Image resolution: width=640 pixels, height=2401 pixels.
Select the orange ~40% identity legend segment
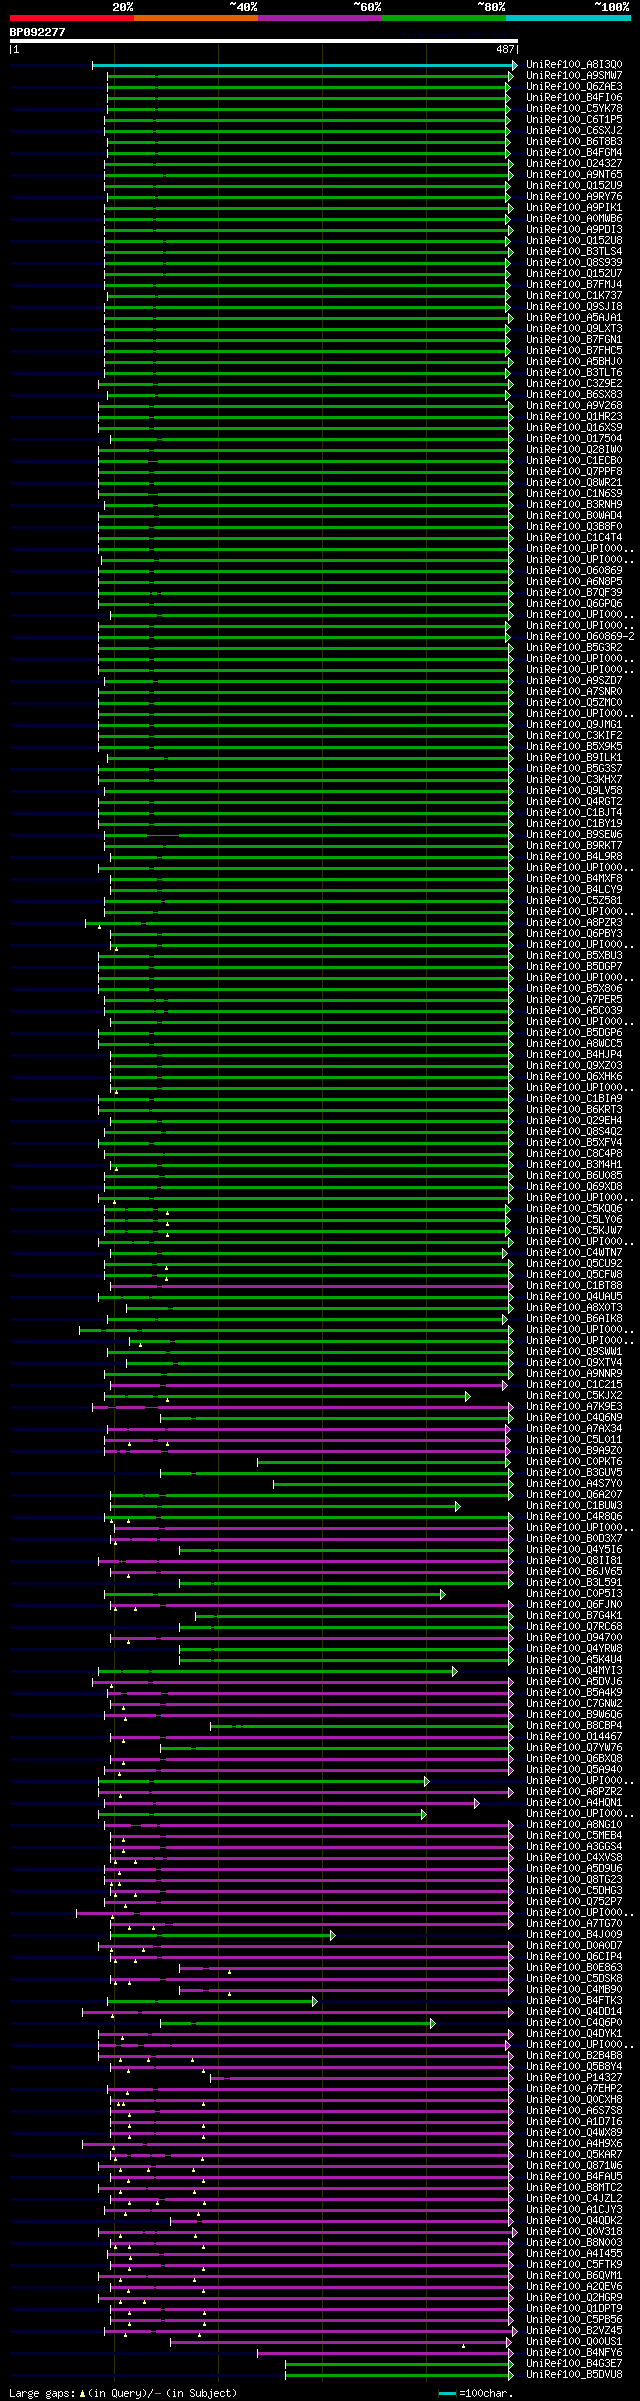tap(196, 18)
